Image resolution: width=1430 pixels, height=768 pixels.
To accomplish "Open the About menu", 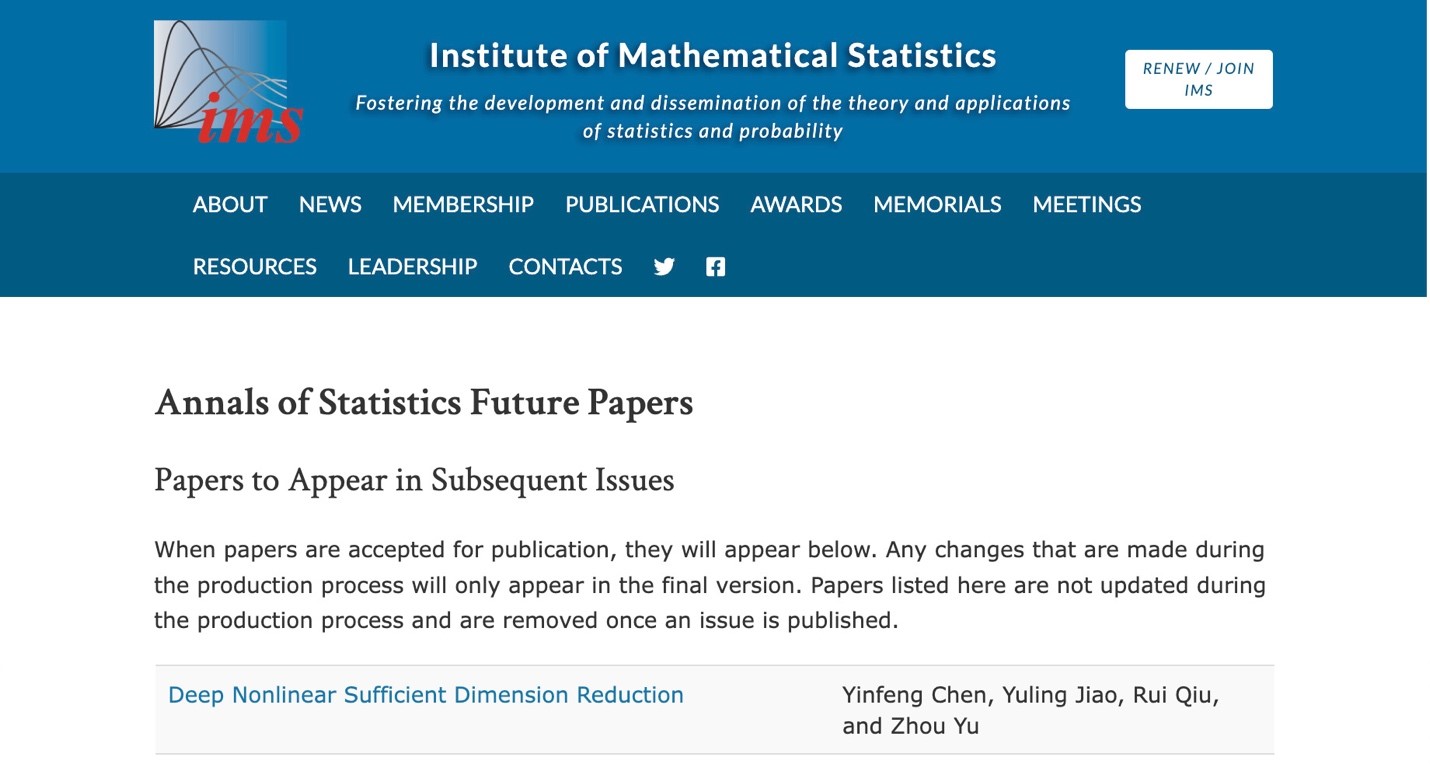I will 230,205.
